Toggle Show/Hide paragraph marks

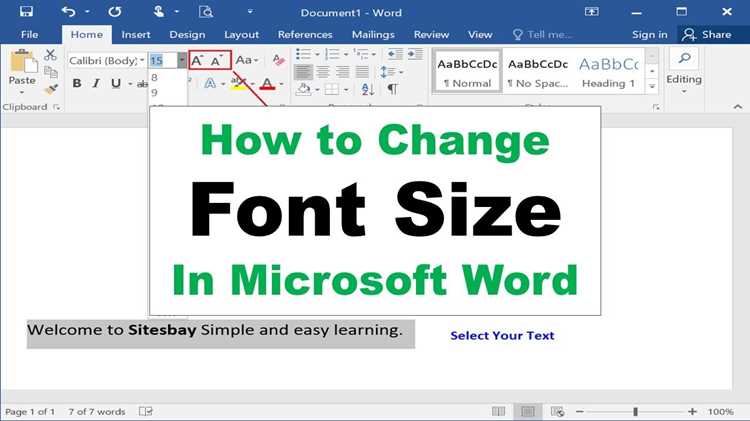coord(393,89)
